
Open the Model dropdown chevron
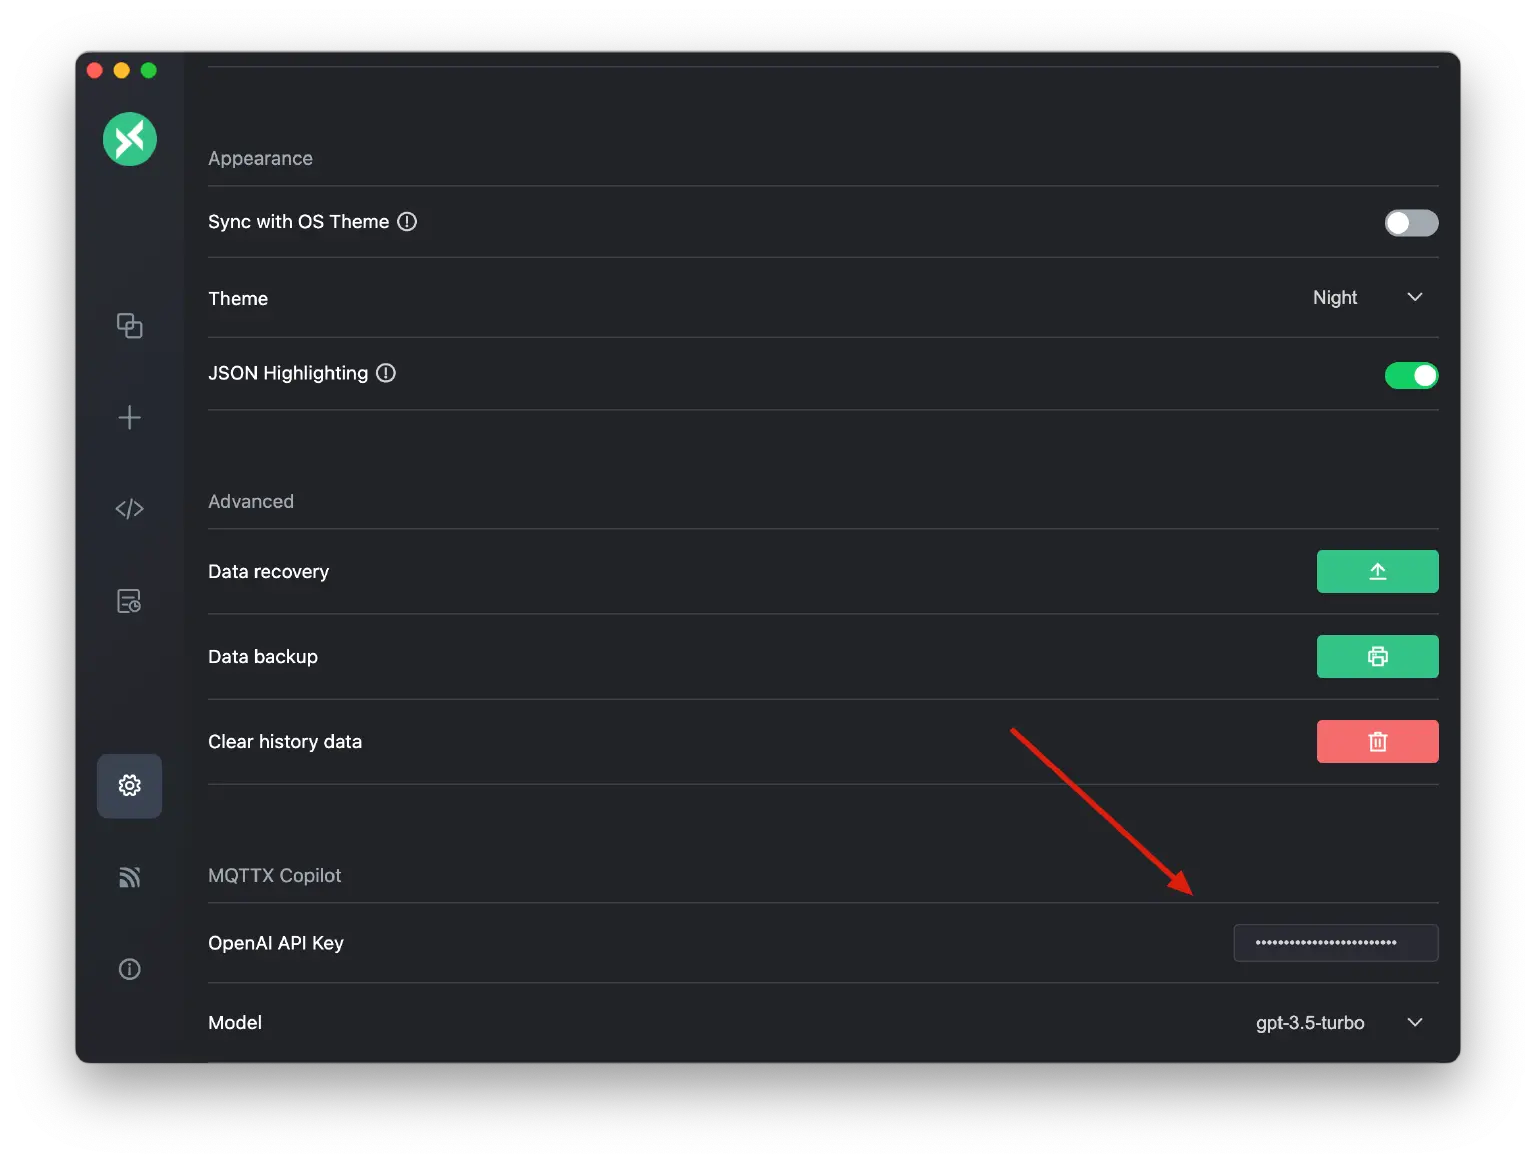(x=1415, y=1022)
